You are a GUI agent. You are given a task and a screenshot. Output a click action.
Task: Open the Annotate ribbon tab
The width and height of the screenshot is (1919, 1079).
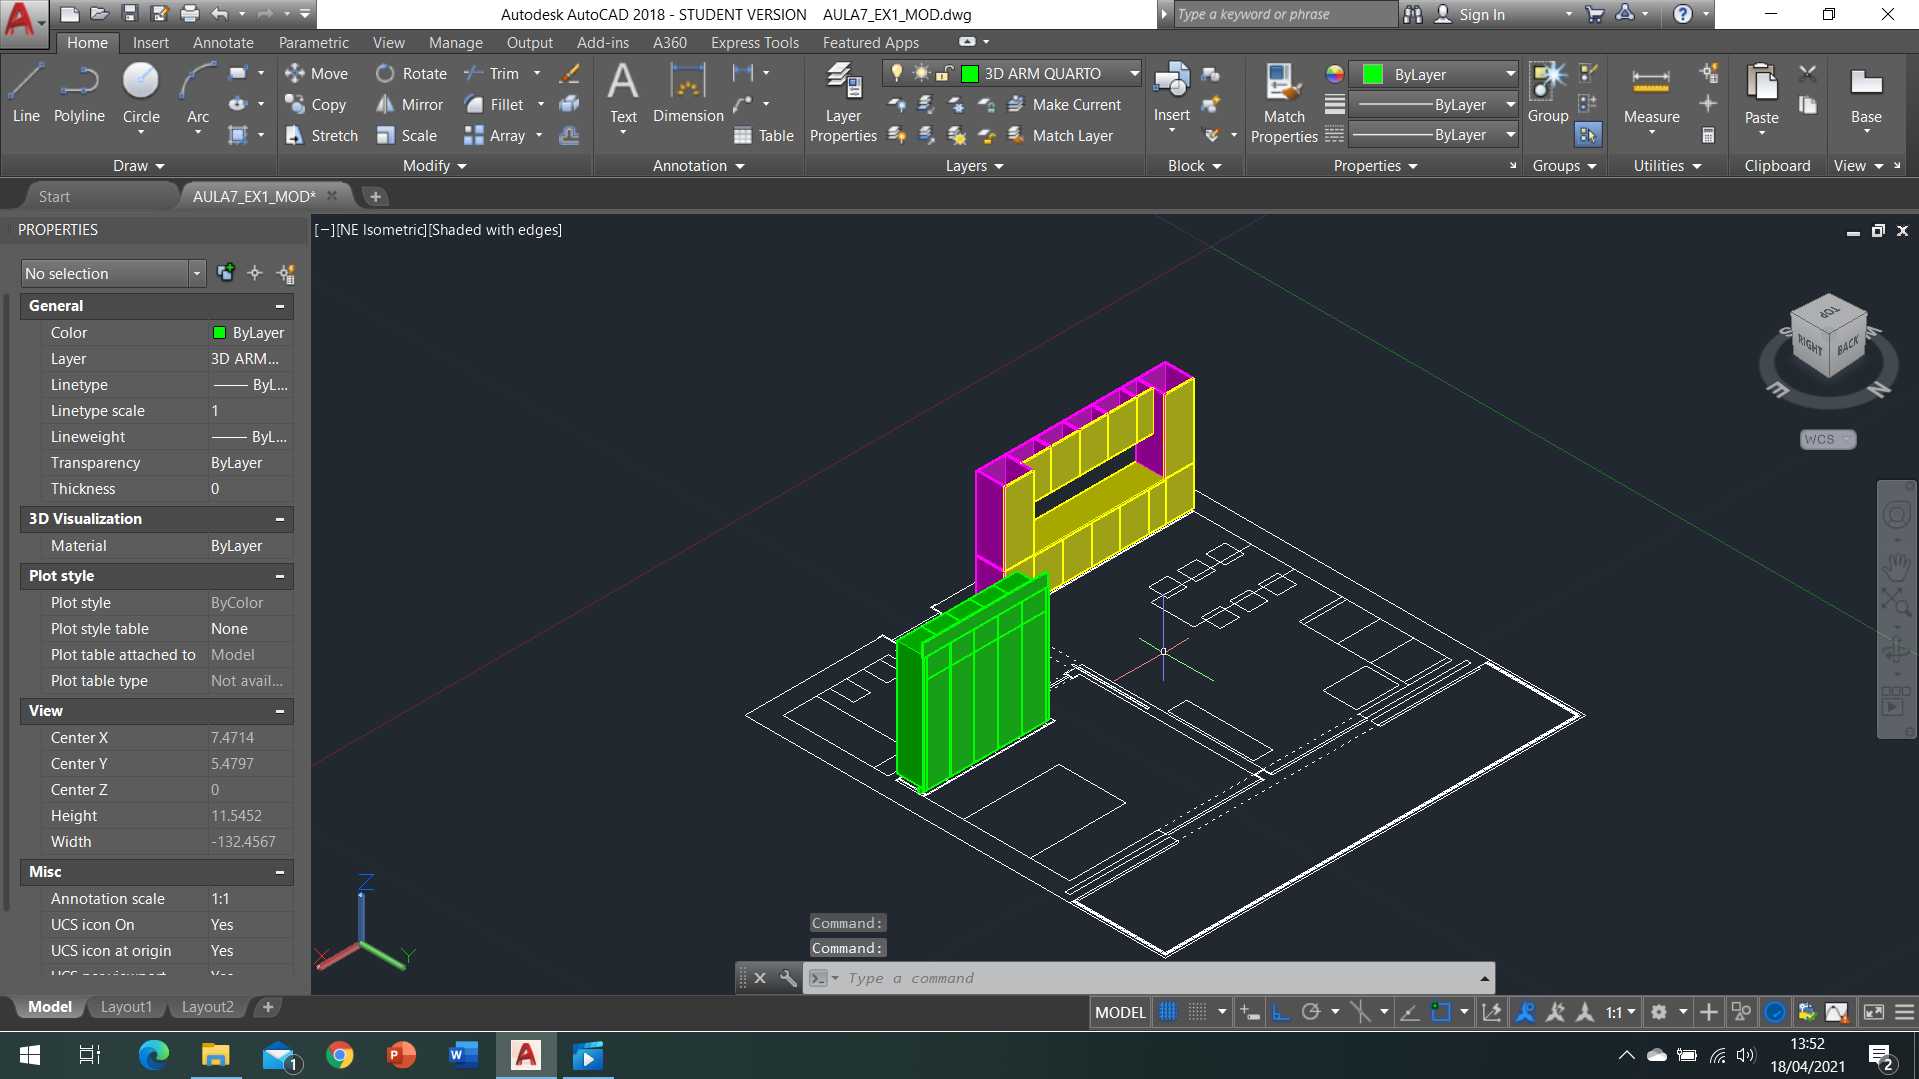223,43
